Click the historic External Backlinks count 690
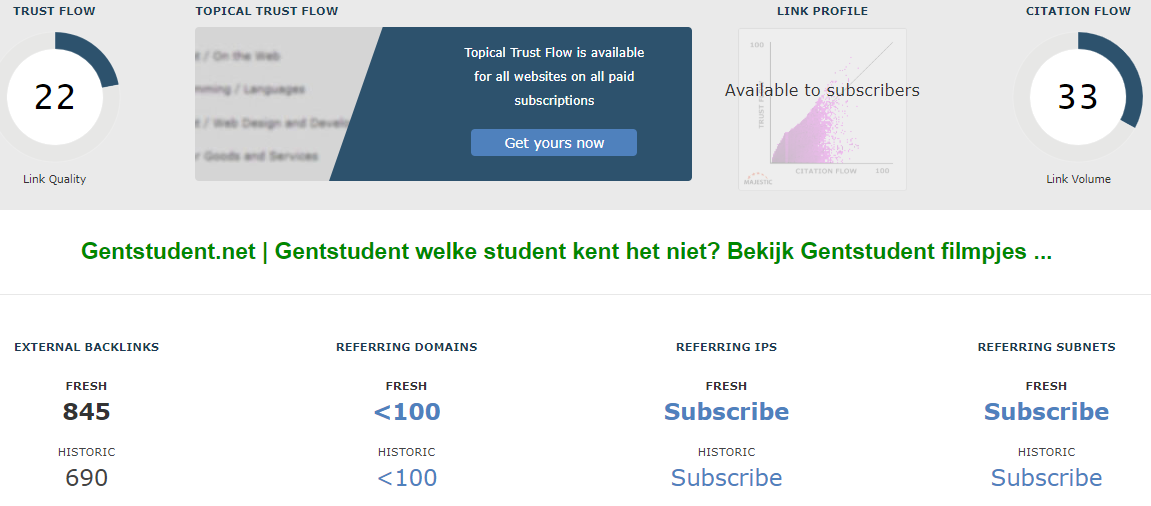Viewport: 1151px width, 506px height. 86,477
